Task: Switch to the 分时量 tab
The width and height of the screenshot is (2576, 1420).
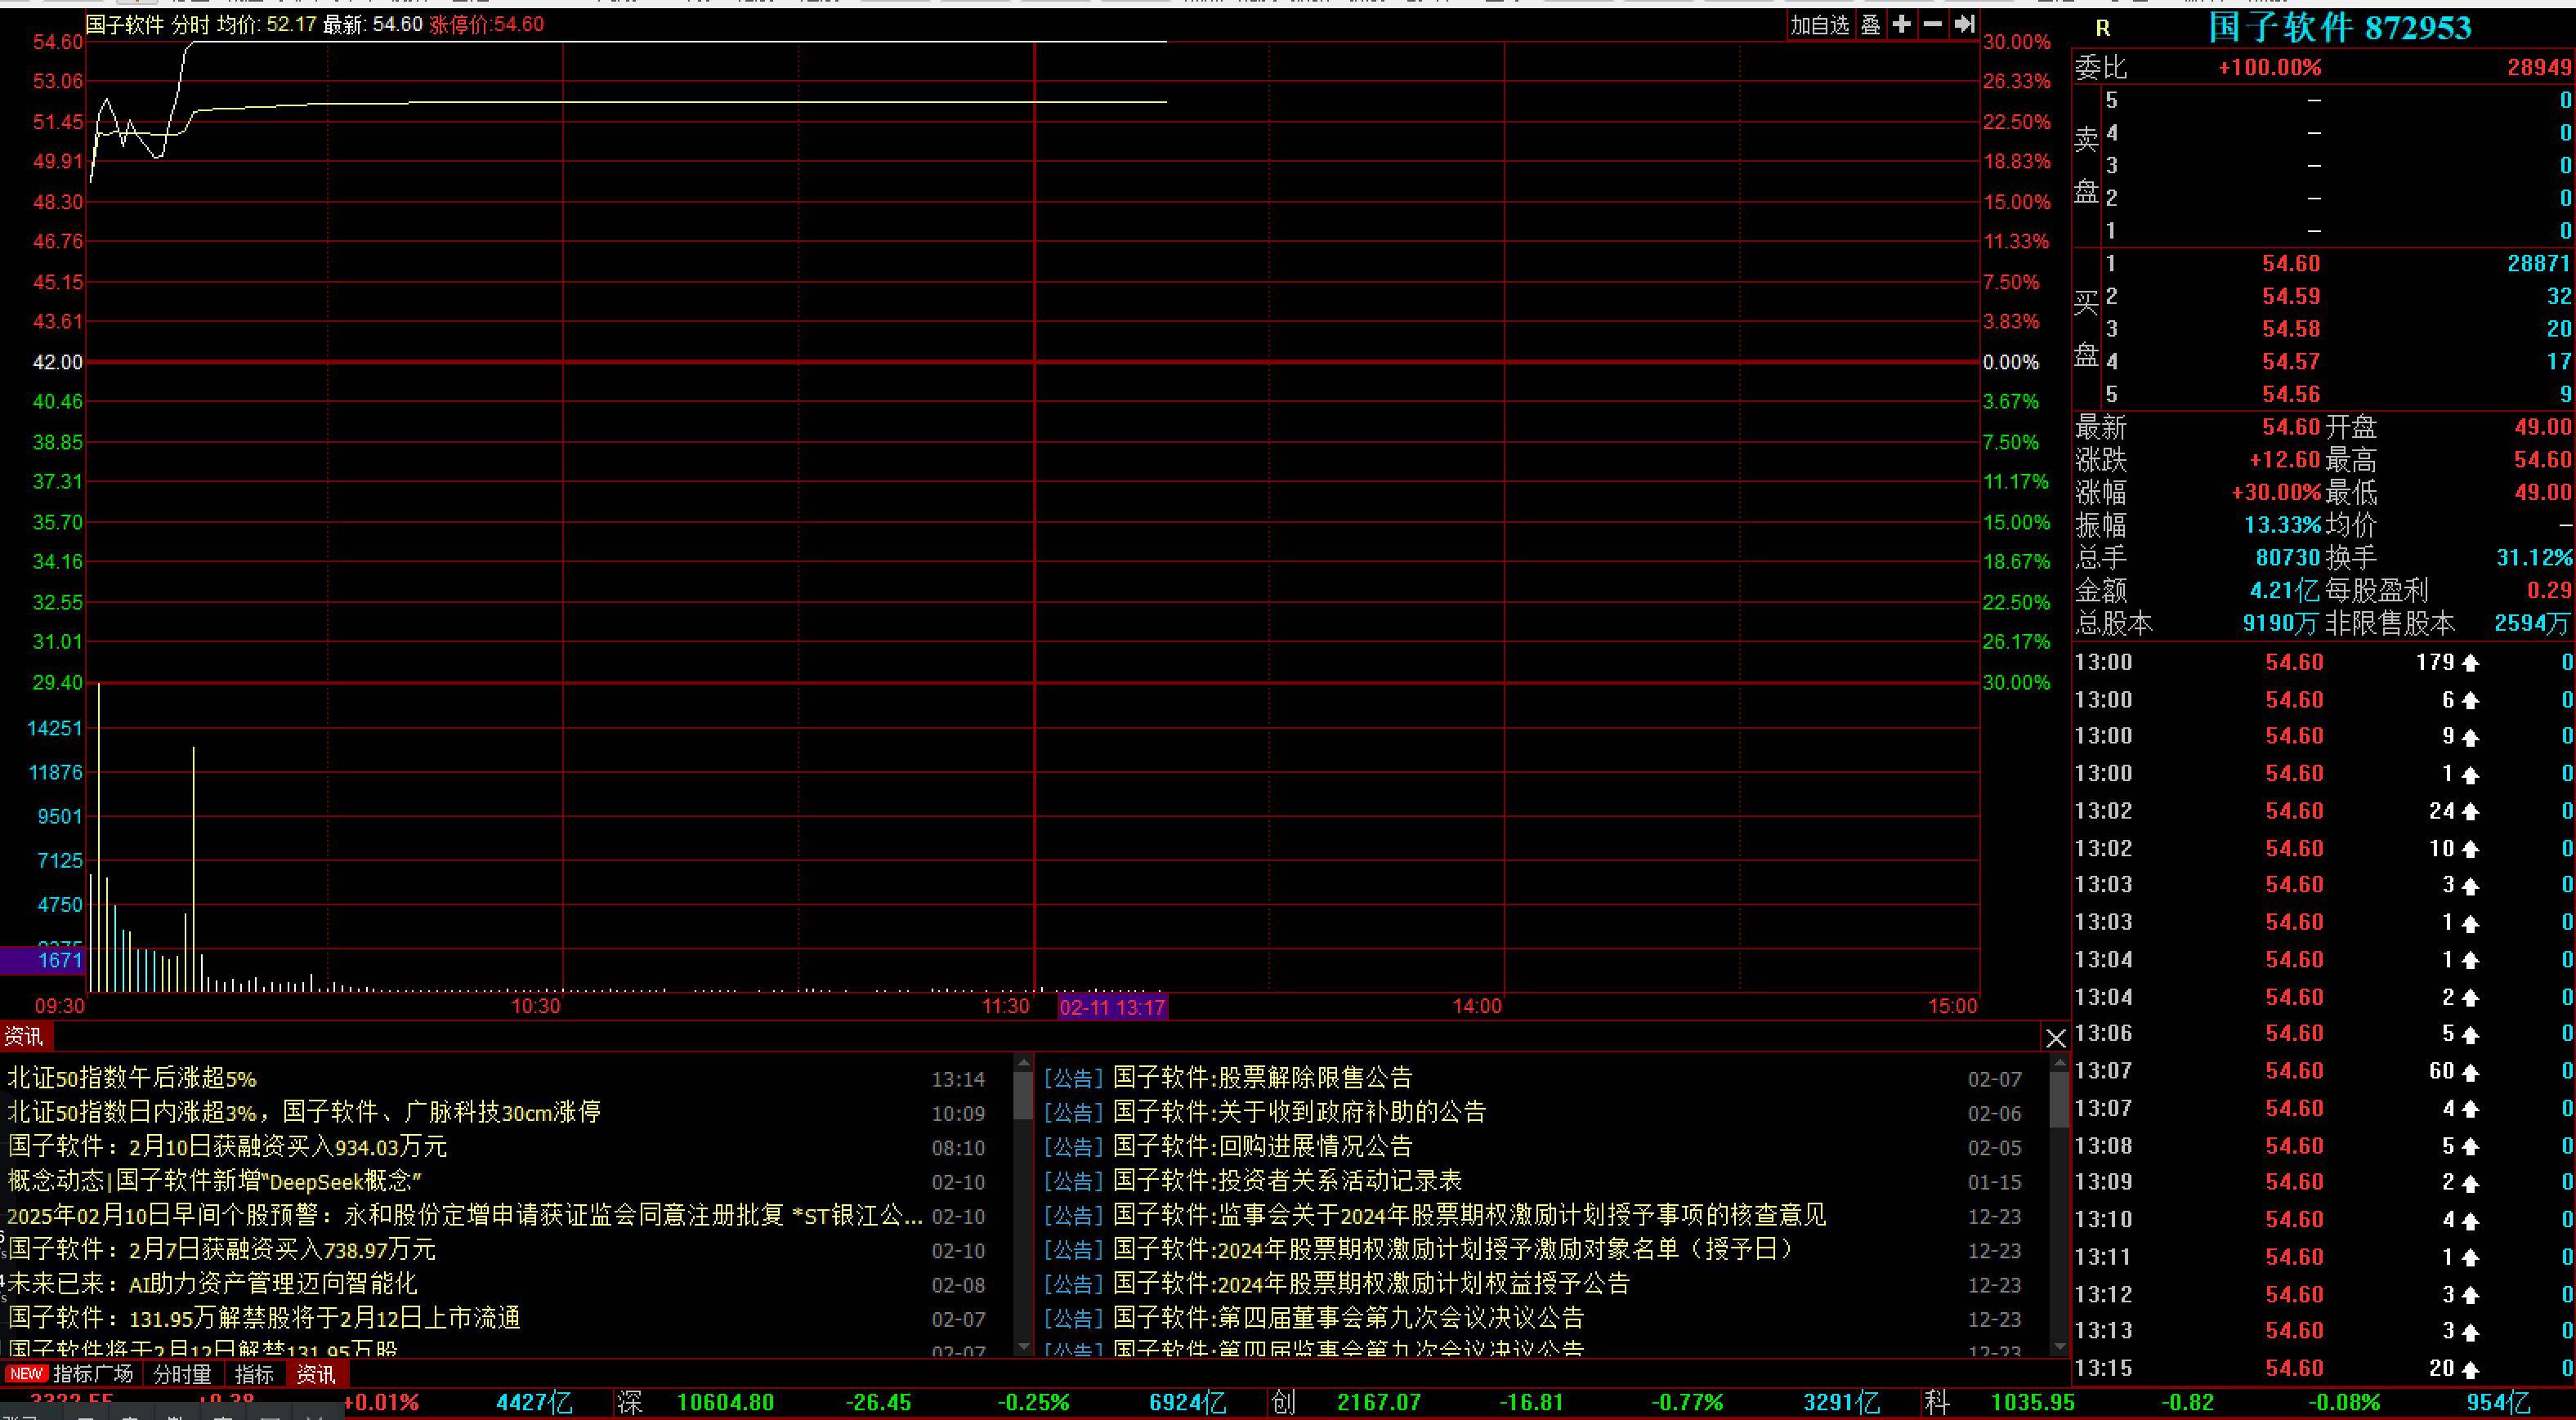Action: tap(182, 1374)
